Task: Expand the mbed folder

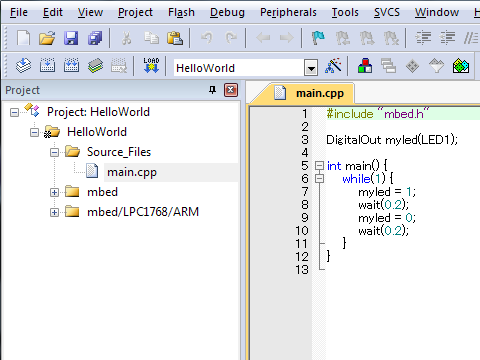Action: pyautogui.click(x=54, y=192)
